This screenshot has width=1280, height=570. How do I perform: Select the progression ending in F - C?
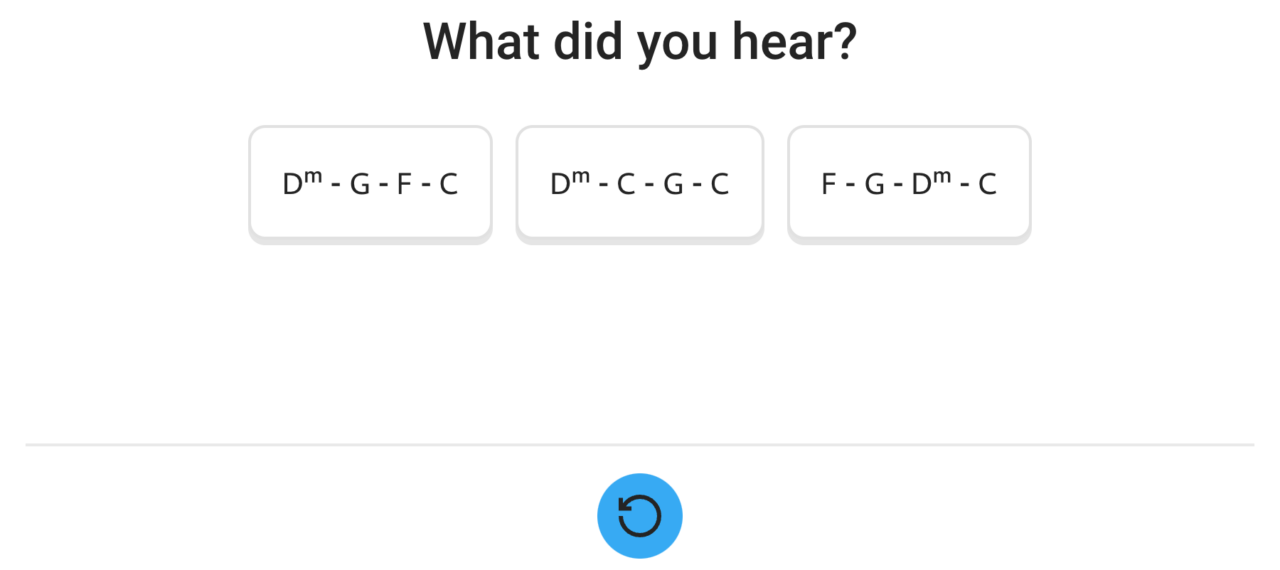pos(370,183)
